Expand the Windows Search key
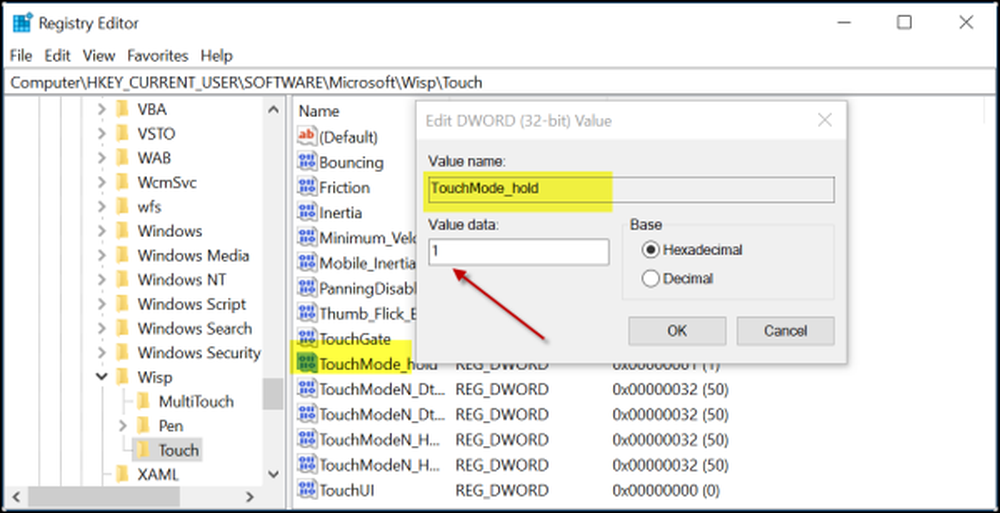Viewport: 1000px width, 513px height. pos(101,329)
